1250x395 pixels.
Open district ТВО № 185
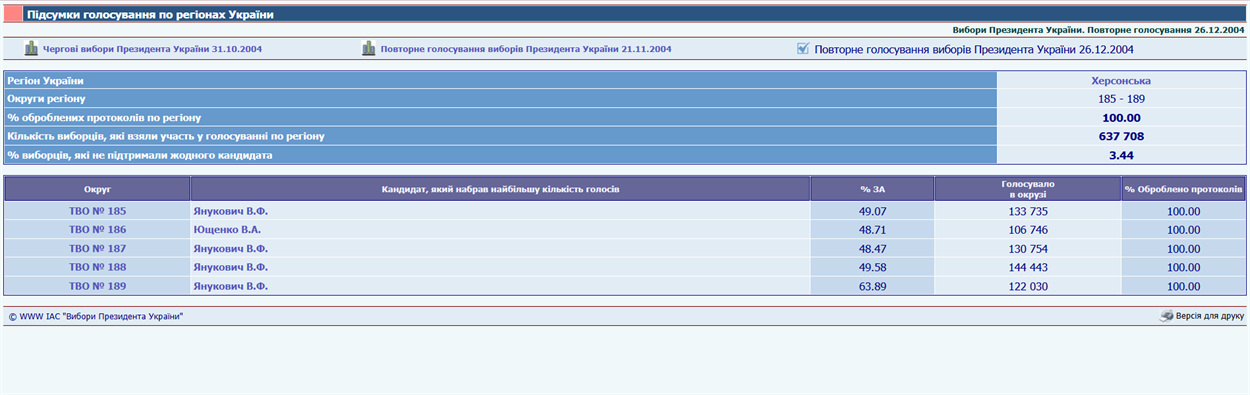[97, 211]
